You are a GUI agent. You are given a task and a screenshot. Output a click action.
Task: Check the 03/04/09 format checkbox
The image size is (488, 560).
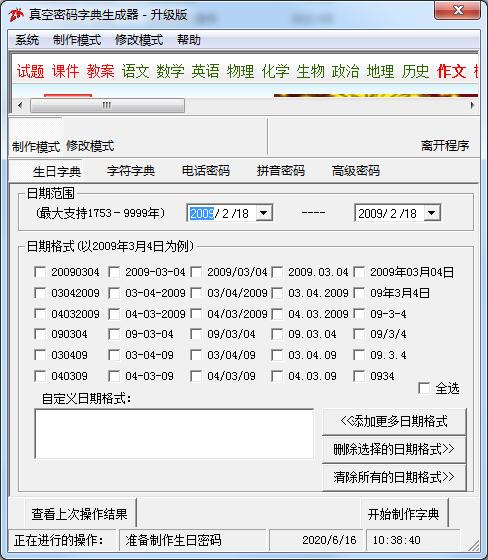pyautogui.click(x=196, y=355)
